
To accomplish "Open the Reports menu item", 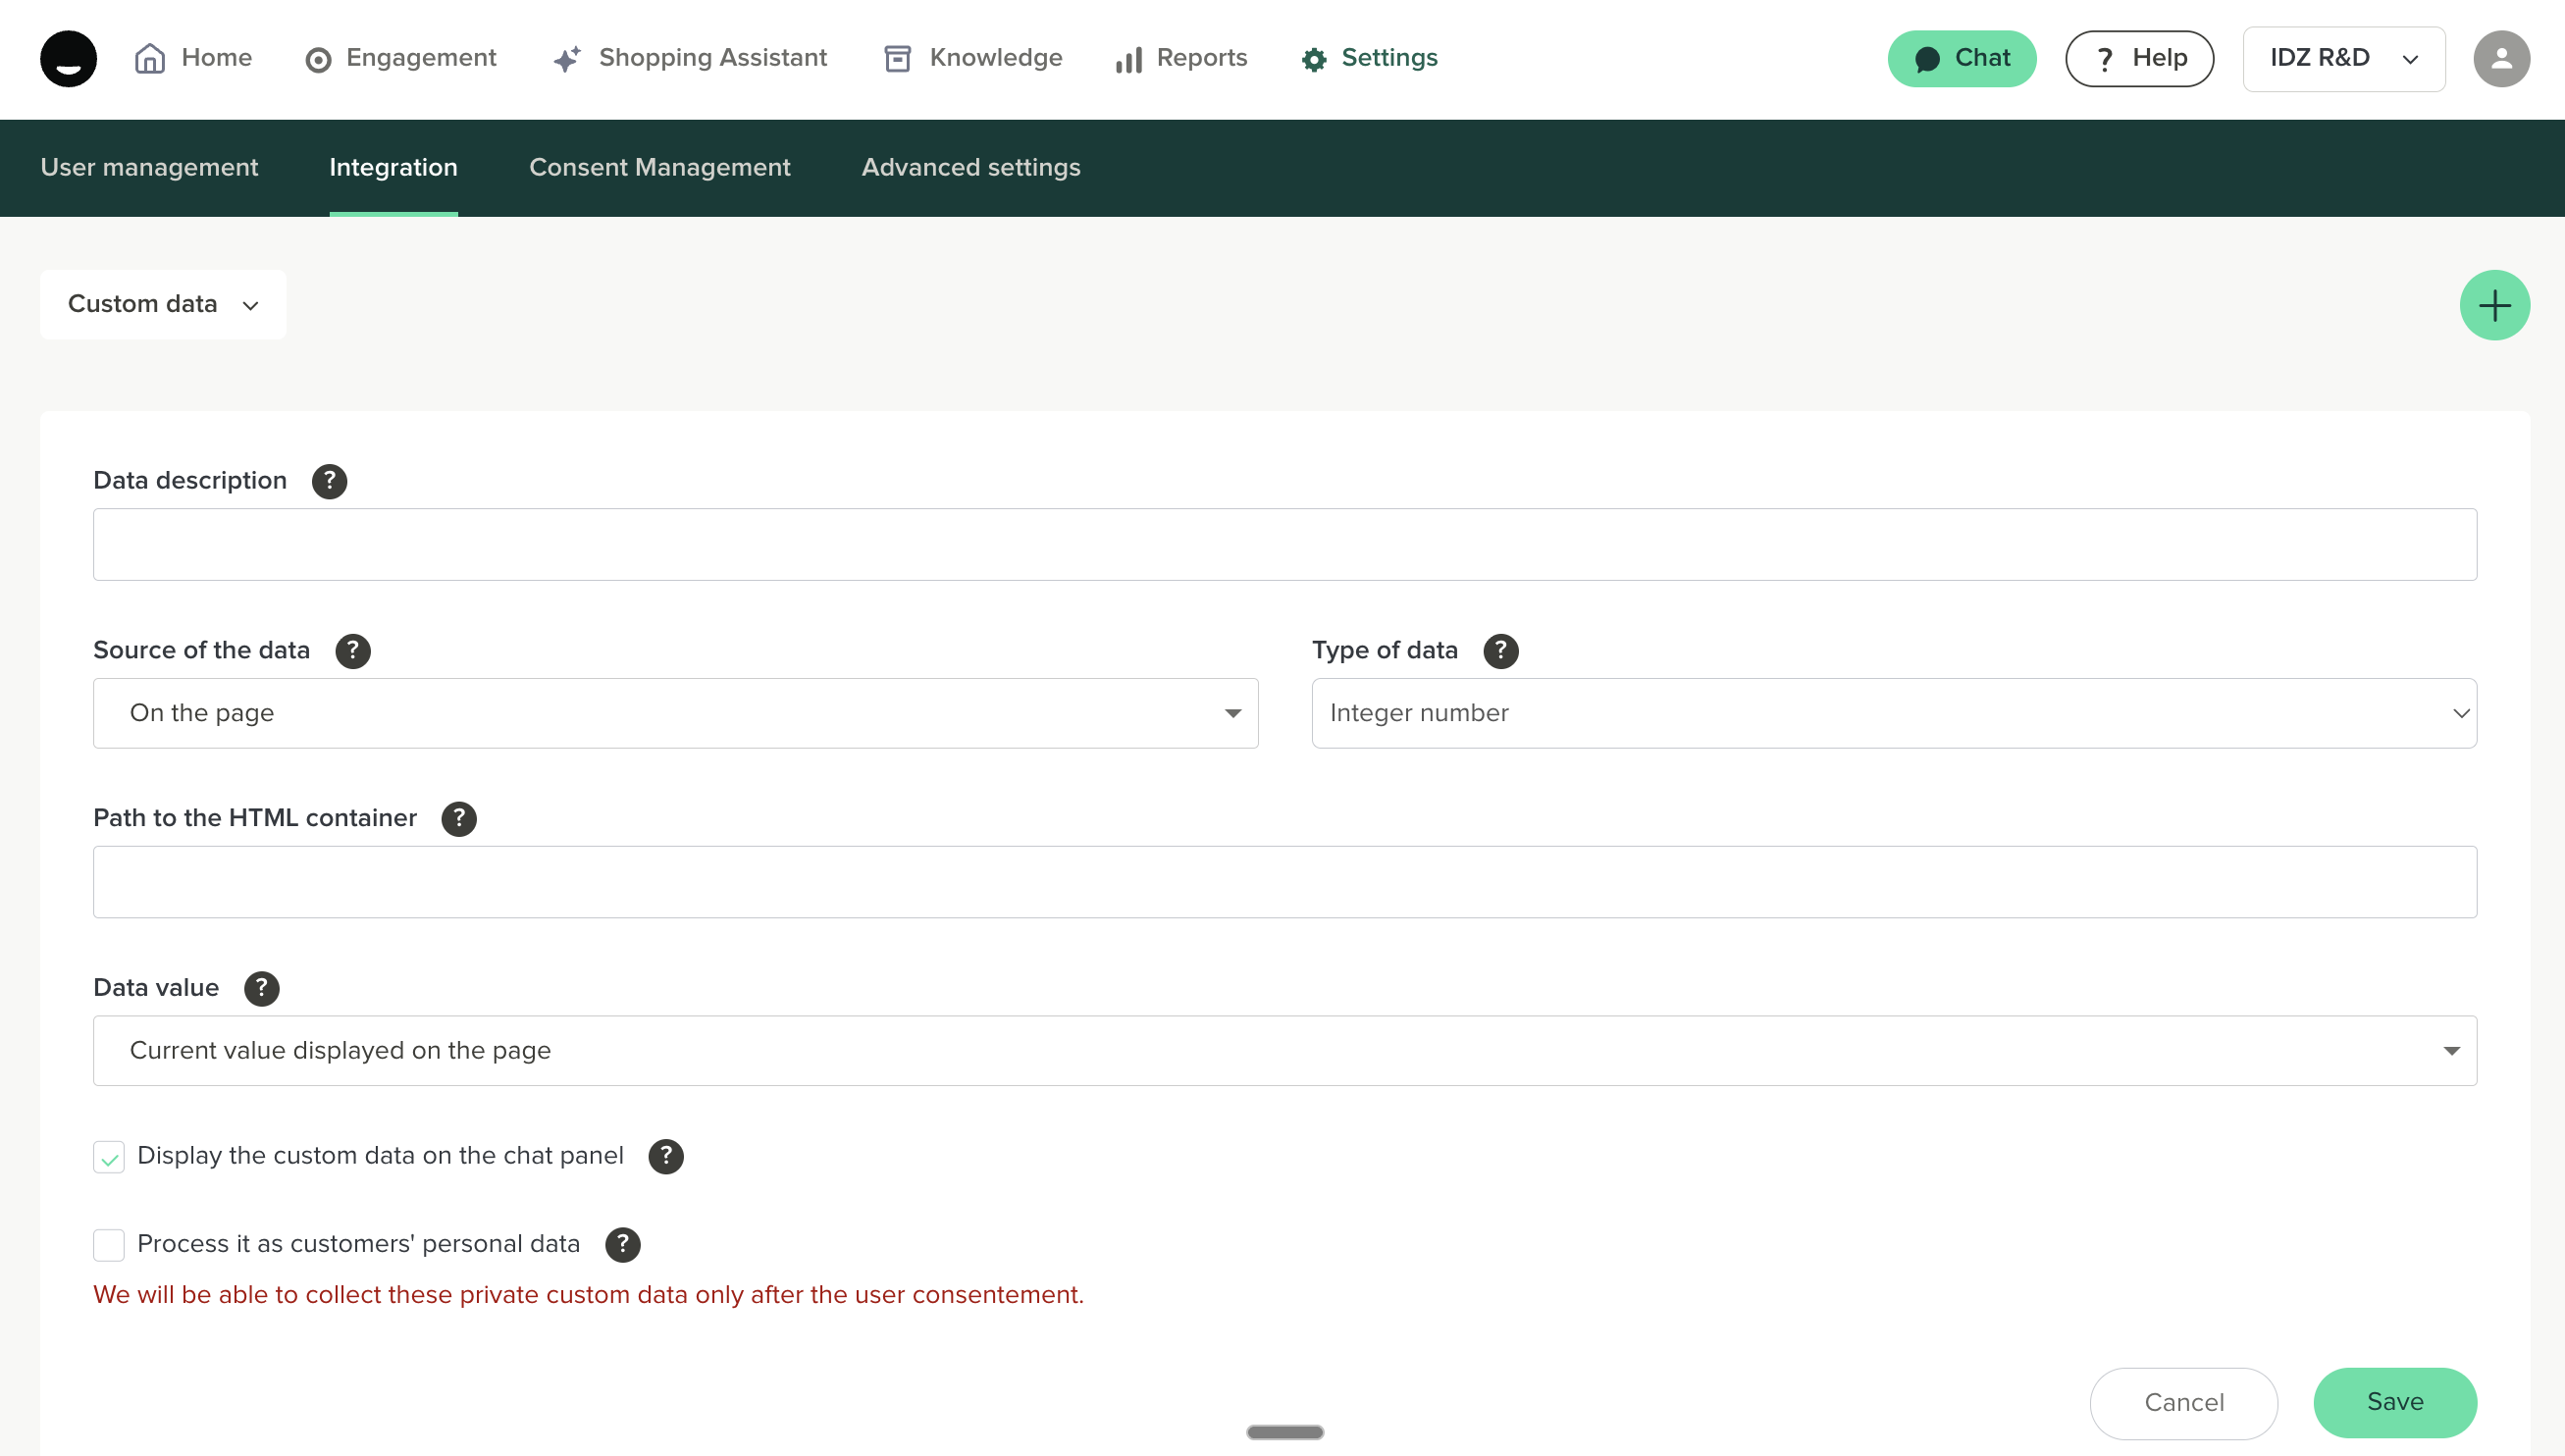I will (1181, 59).
